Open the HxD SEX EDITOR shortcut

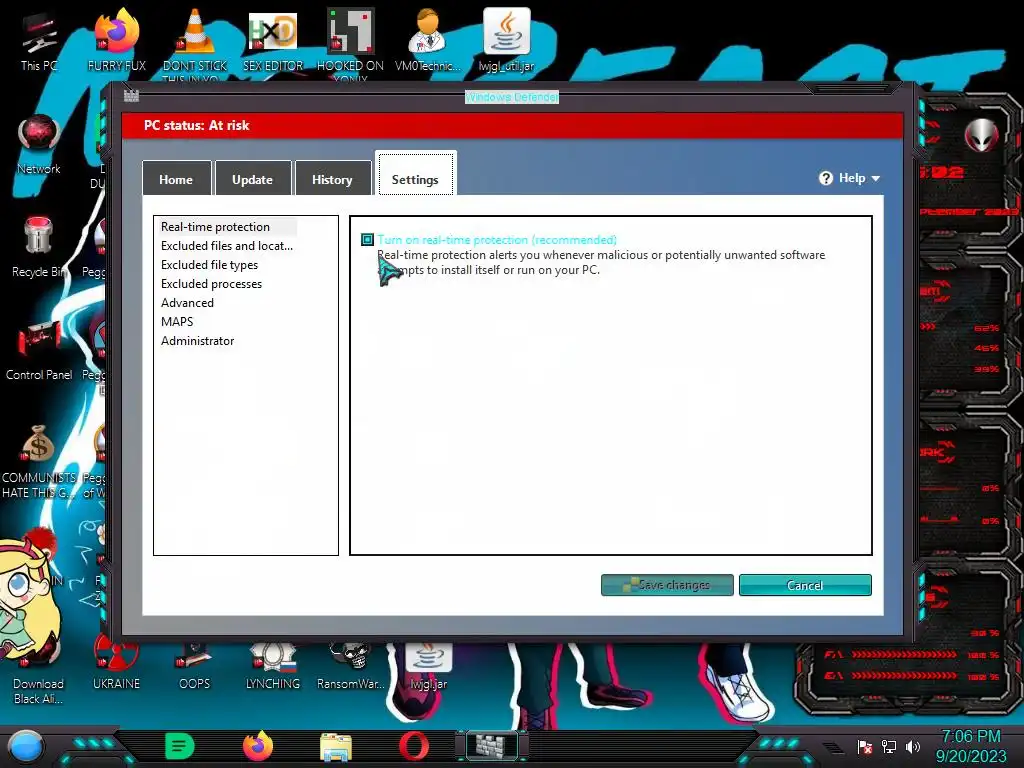click(x=273, y=40)
